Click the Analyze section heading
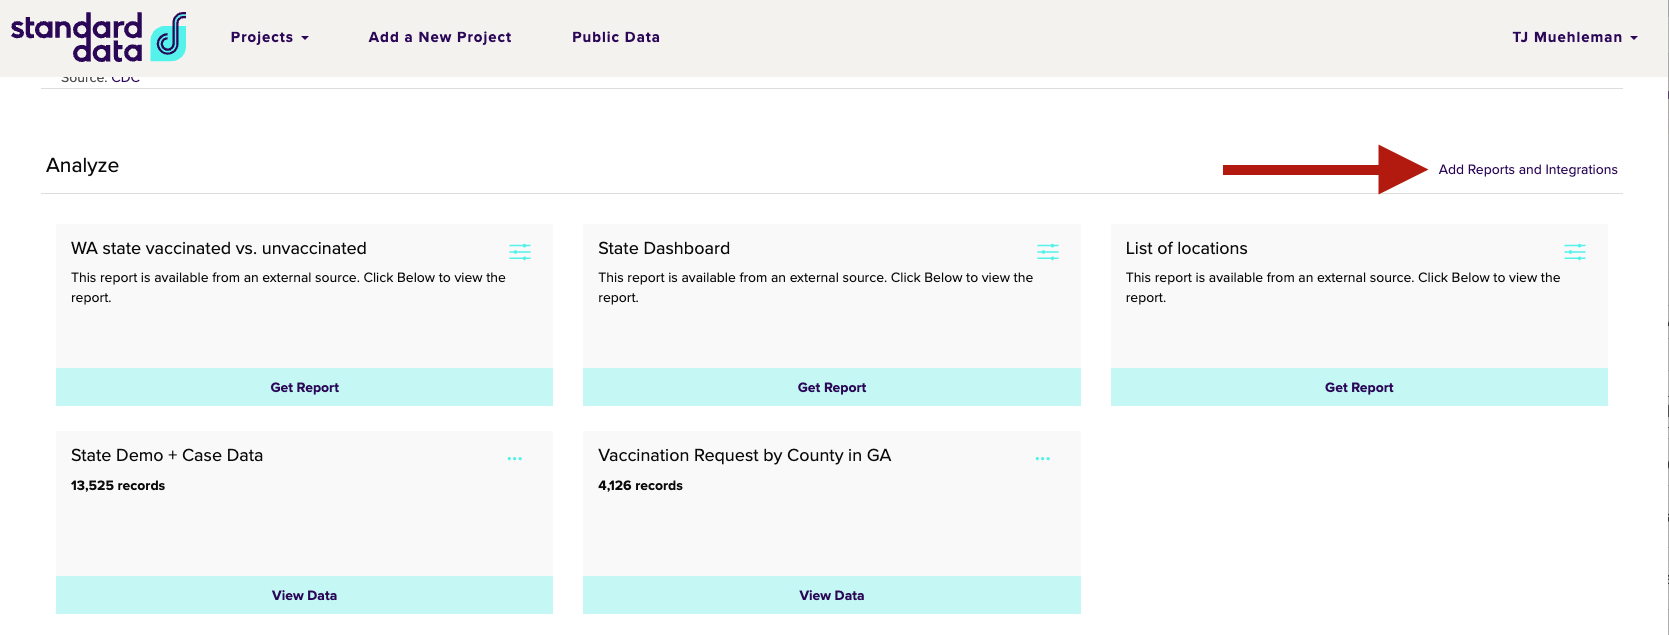Viewport: 1669px width, 635px height. [x=82, y=165]
